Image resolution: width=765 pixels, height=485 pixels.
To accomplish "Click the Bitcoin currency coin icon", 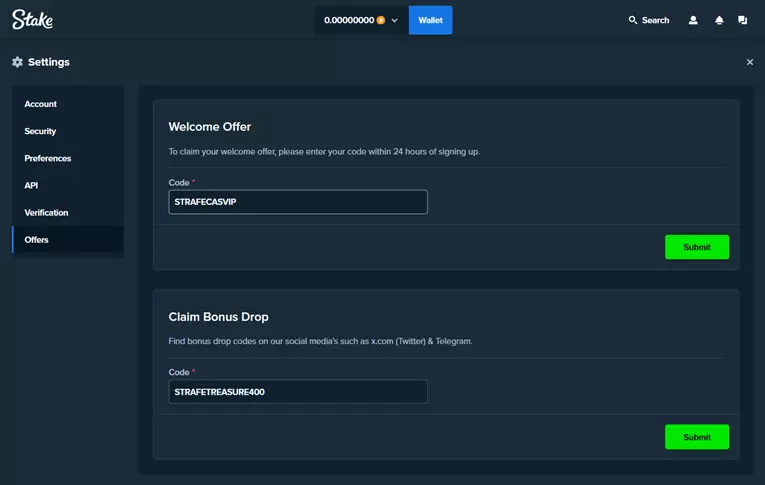I will [381, 20].
